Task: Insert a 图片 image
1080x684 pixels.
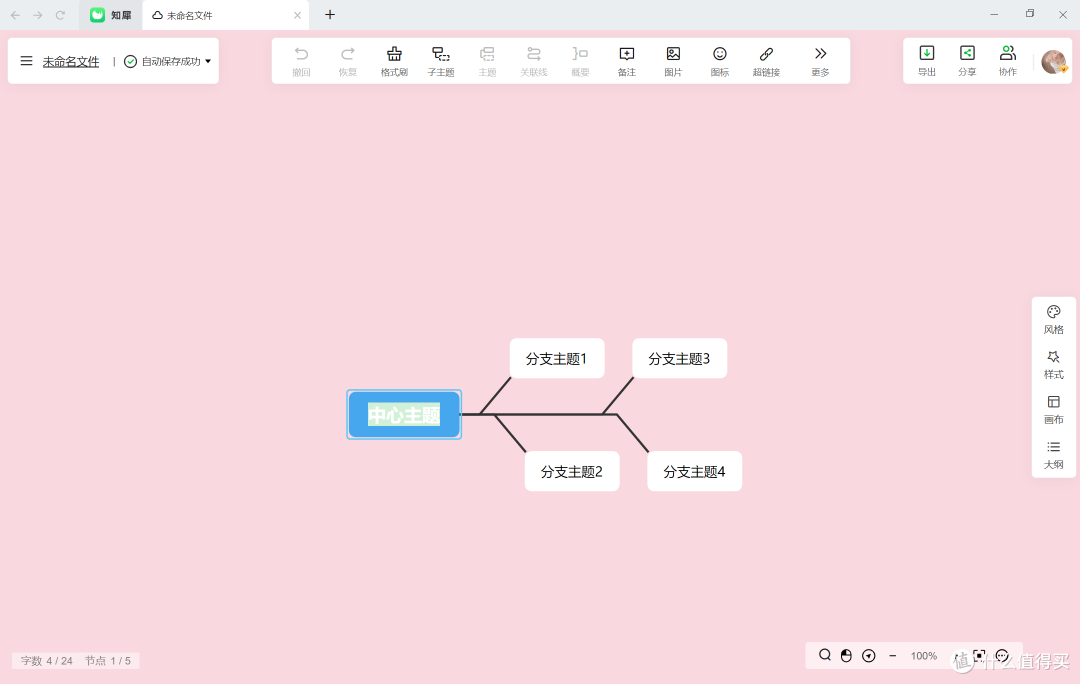Action: click(673, 61)
